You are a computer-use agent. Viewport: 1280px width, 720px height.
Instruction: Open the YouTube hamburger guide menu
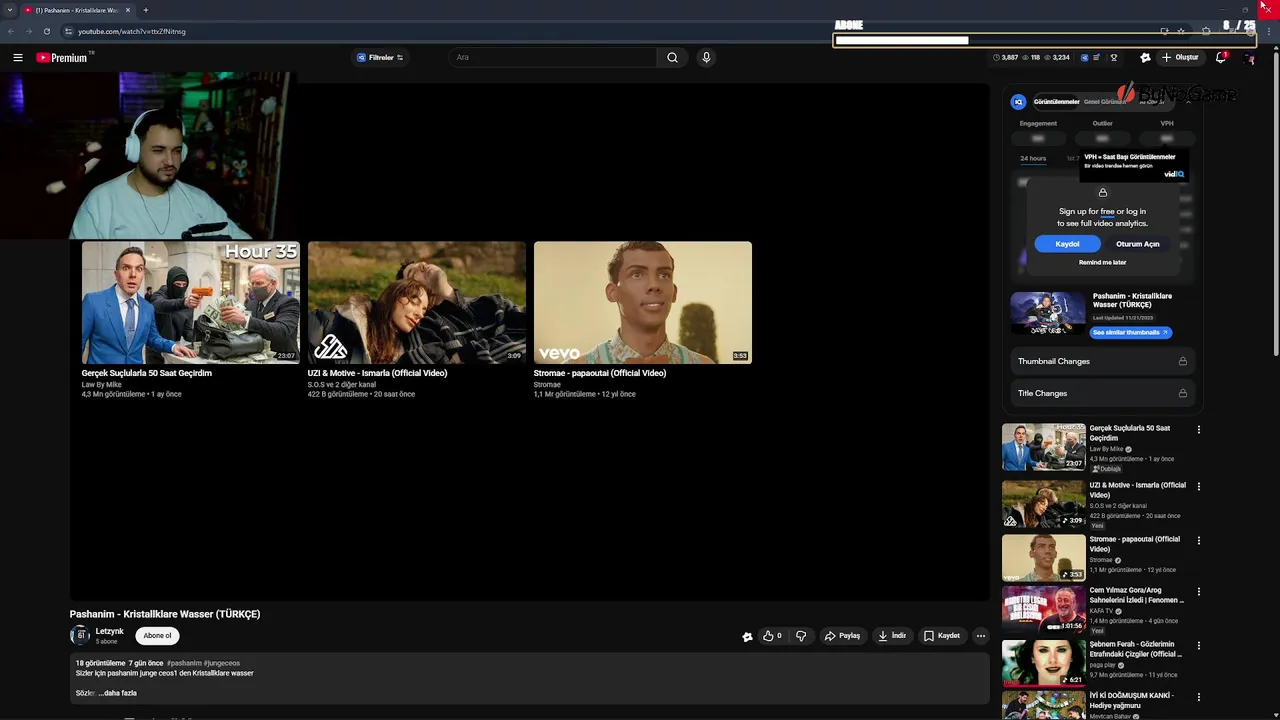(17, 58)
